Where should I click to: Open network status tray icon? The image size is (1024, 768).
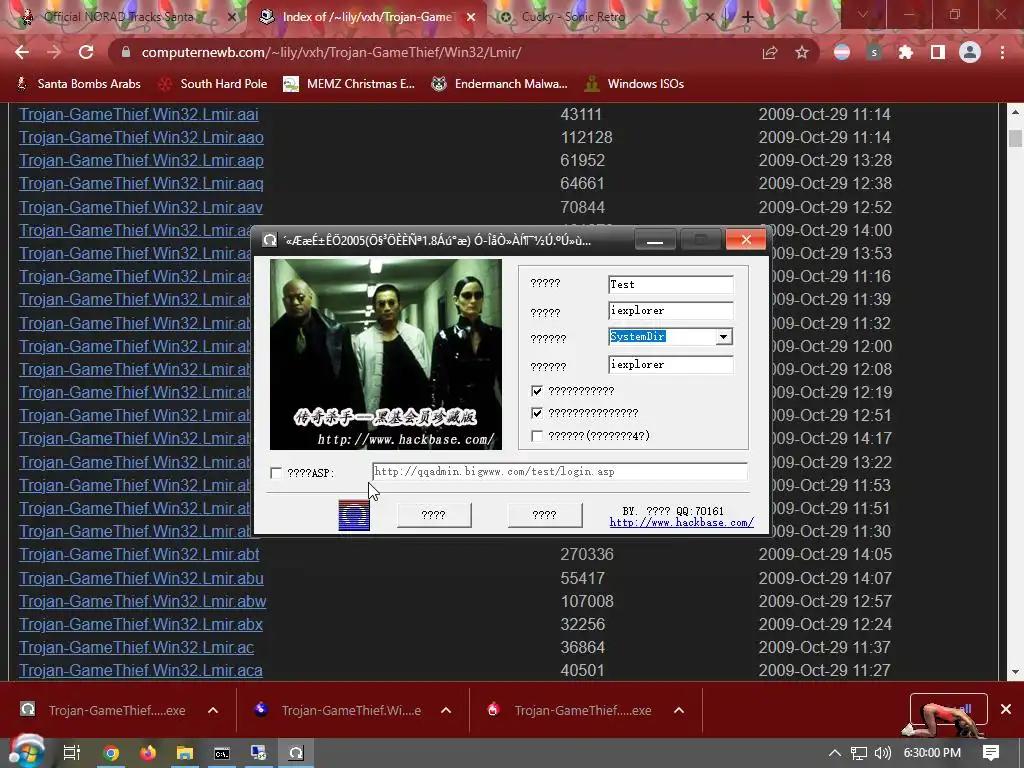pos(859,753)
